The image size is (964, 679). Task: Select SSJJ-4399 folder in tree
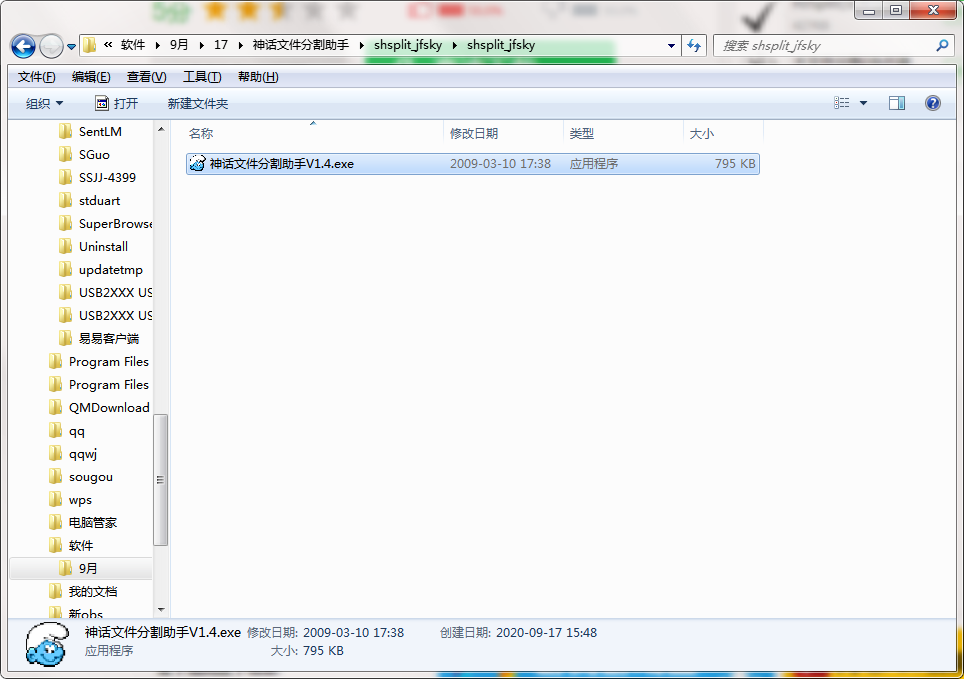click(x=107, y=178)
